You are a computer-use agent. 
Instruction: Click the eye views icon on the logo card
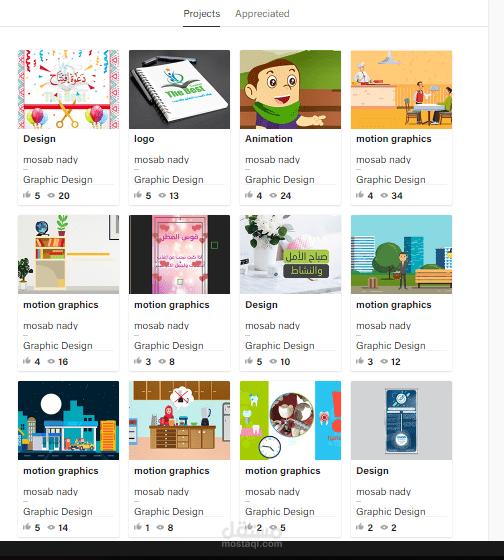coord(162,195)
